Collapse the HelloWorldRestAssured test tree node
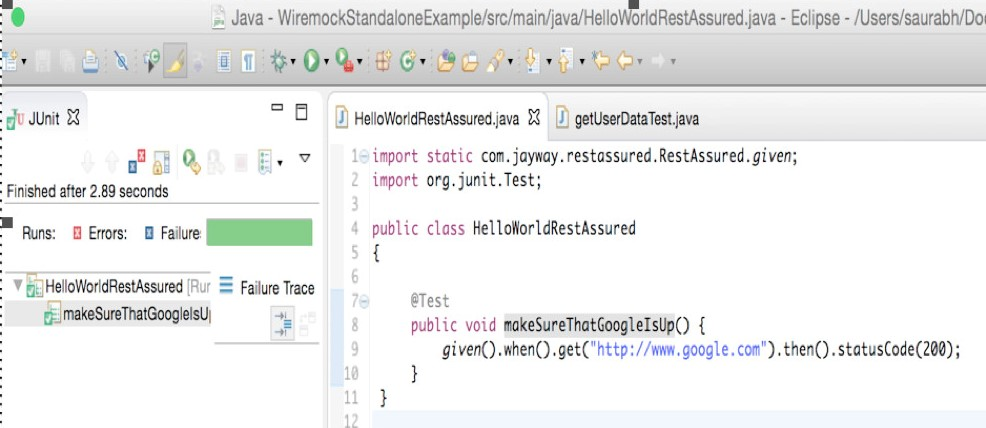The height and width of the screenshot is (428, 986). (x=18, y=285)
